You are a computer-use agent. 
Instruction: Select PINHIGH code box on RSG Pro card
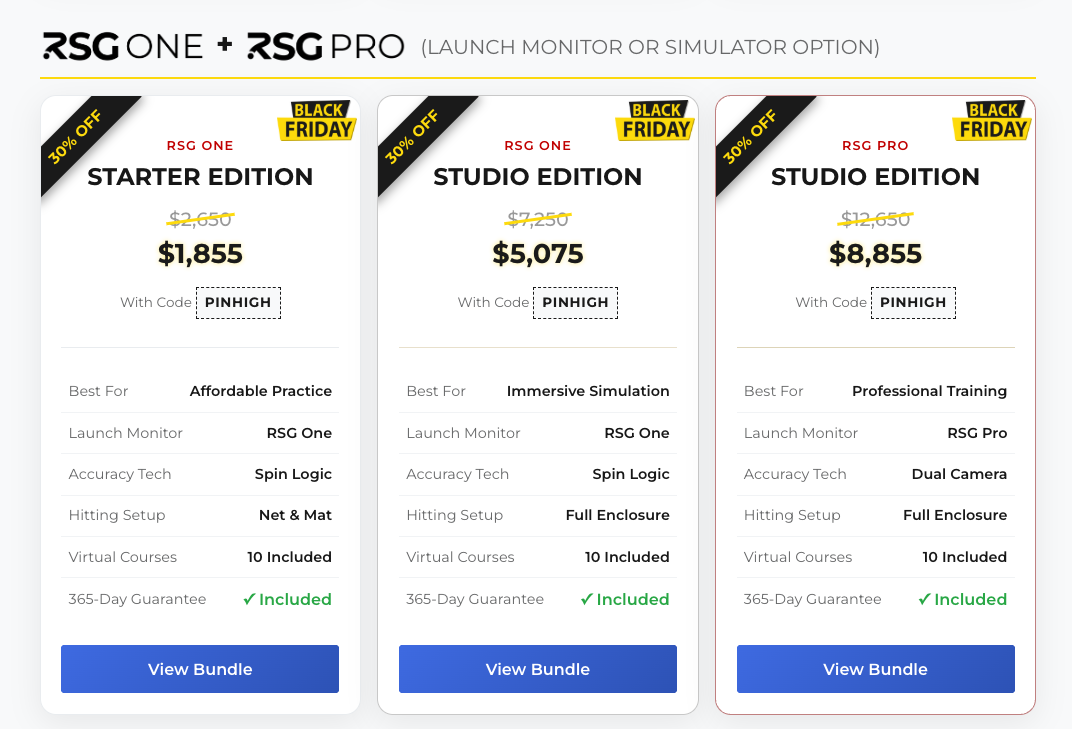coord(913,302)
